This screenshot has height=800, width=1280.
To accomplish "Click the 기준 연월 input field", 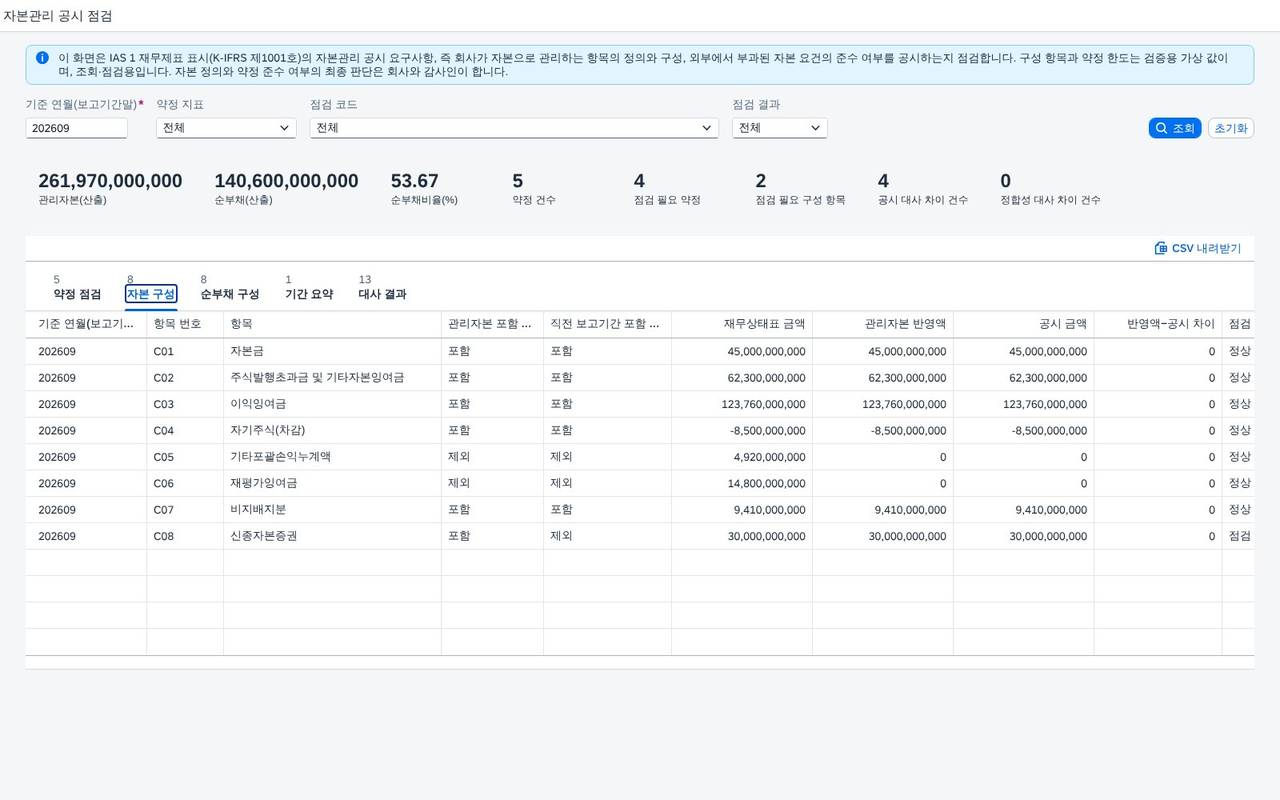I will point(77,128).
